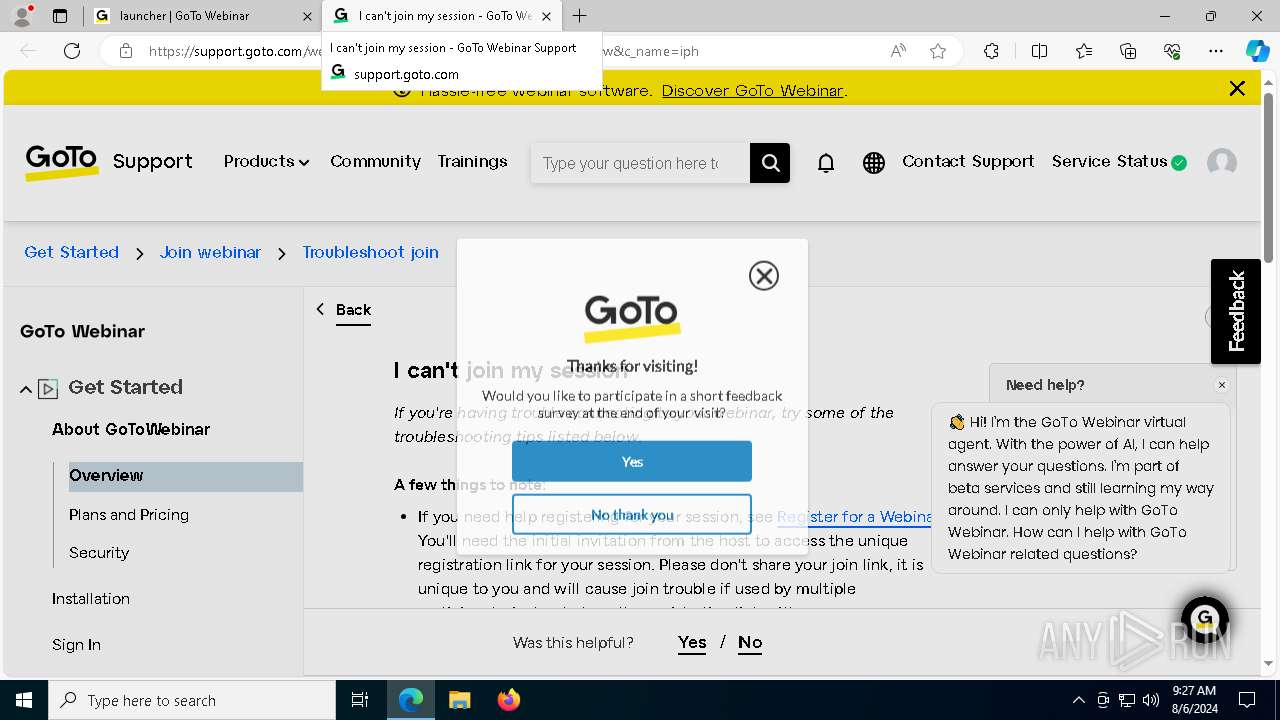Open volume control in system tray
Image resolution: width=1280 pixels, height=720 pixels.
click(1151, 700)
